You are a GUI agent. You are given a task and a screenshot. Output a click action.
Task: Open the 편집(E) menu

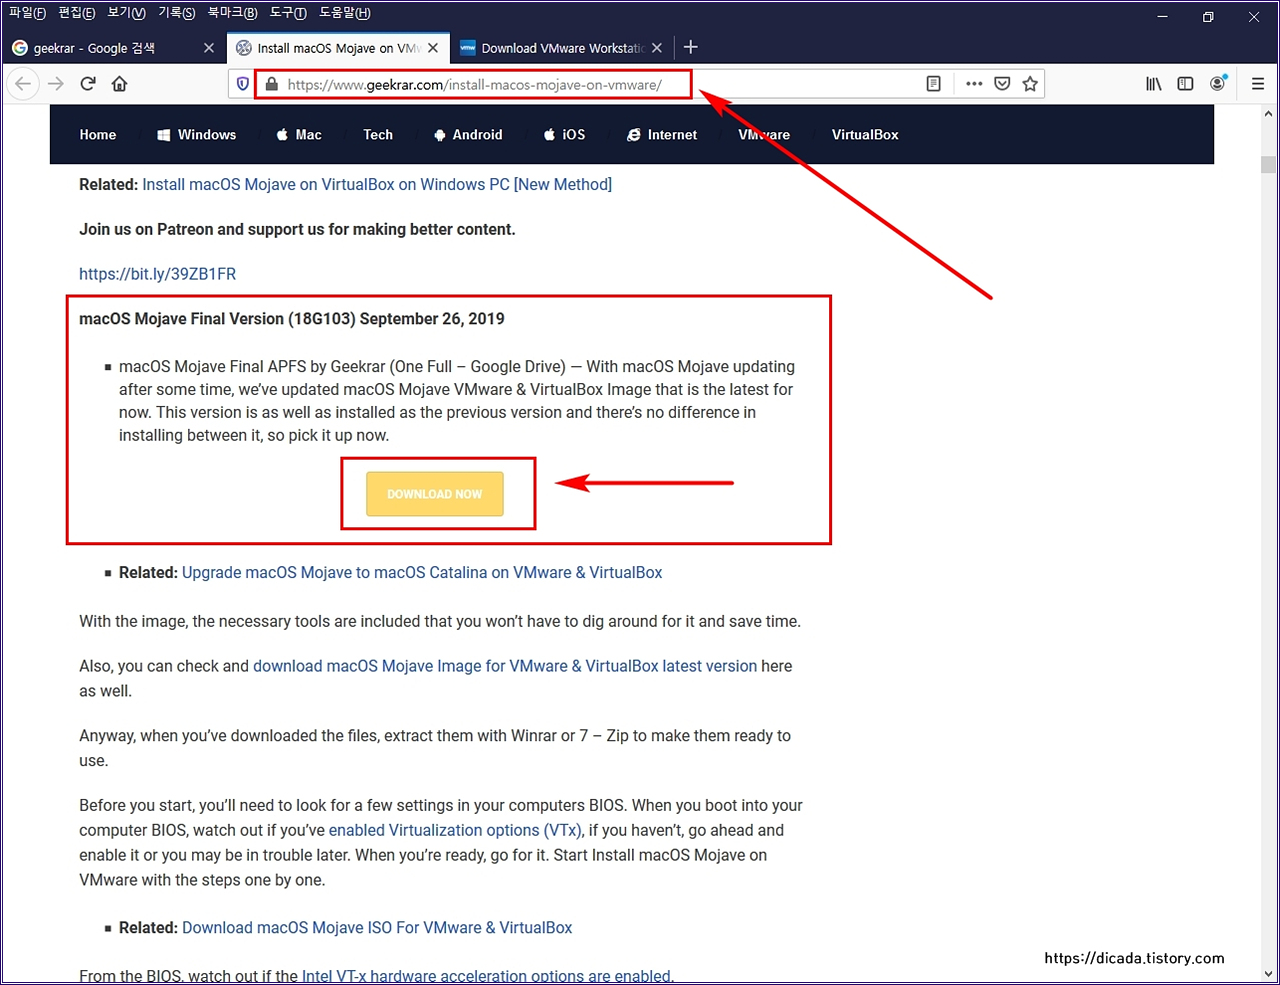[77, 13]
